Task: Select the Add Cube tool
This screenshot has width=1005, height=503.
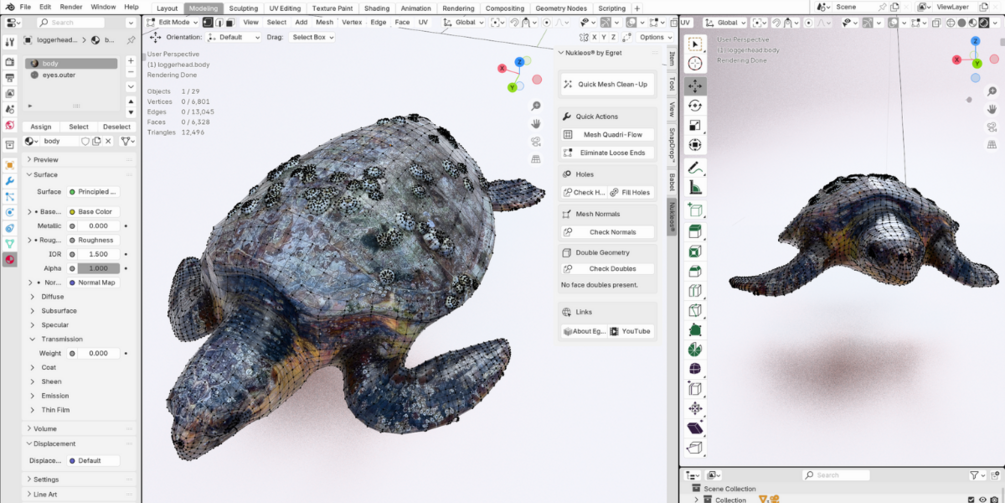Action: point(695,210)
